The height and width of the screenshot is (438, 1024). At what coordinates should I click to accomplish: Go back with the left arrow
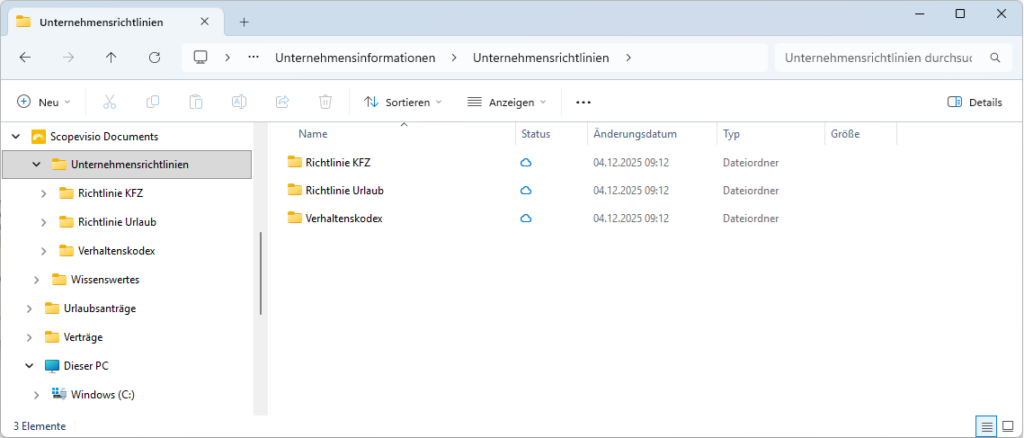(25, 57)
